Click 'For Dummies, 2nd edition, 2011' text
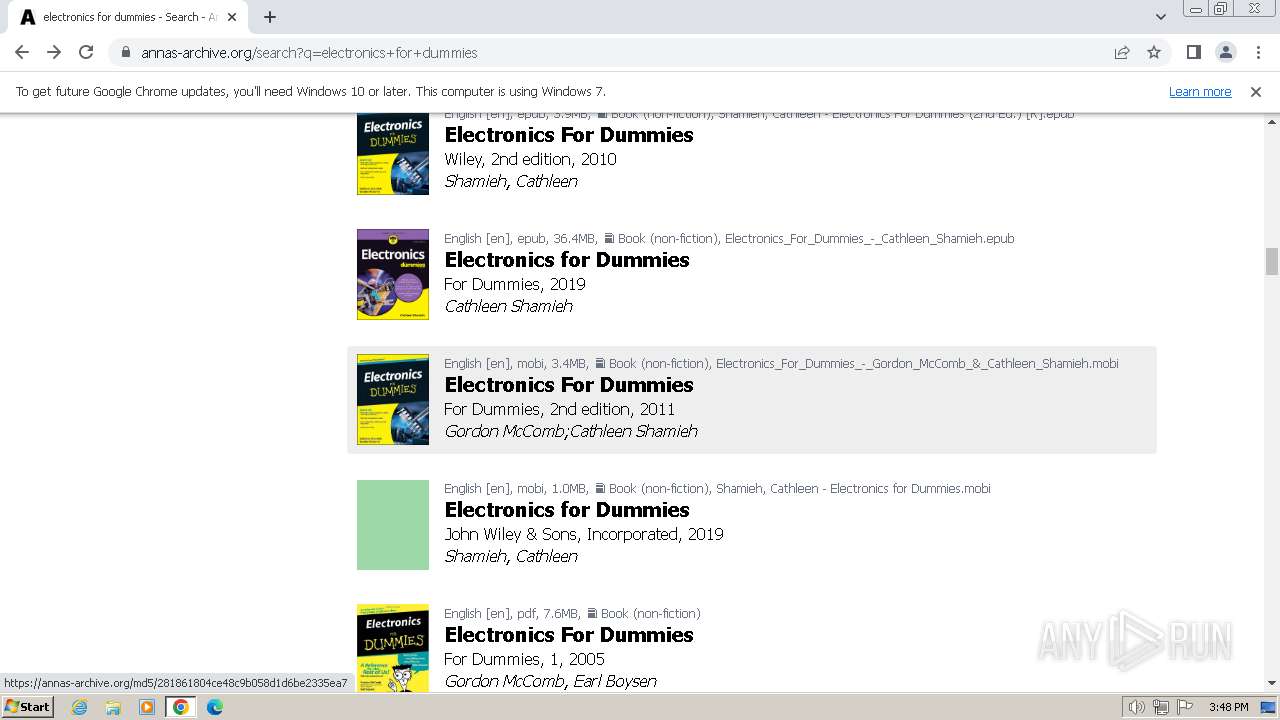Screen dimensions: 1280x720 coord(559,409)
